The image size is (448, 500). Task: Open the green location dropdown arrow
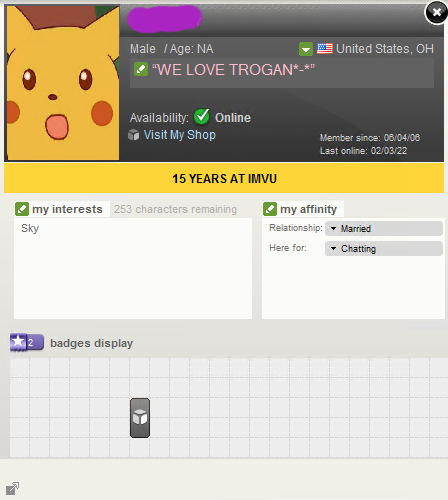306,49
